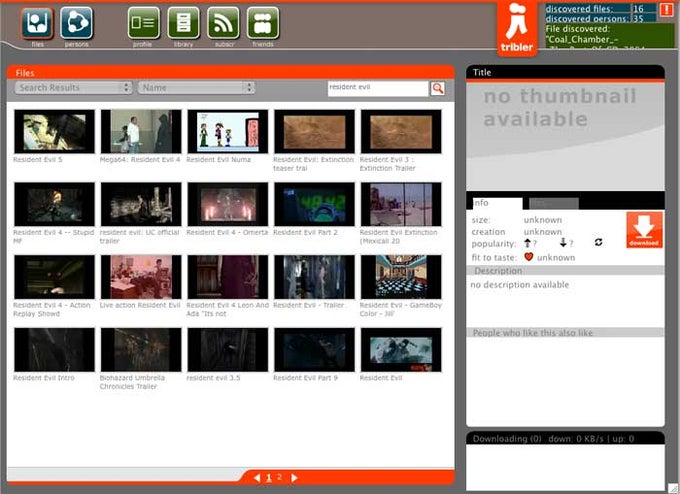Click the 'Resident Evil Part 2' title text

point(305,232)
